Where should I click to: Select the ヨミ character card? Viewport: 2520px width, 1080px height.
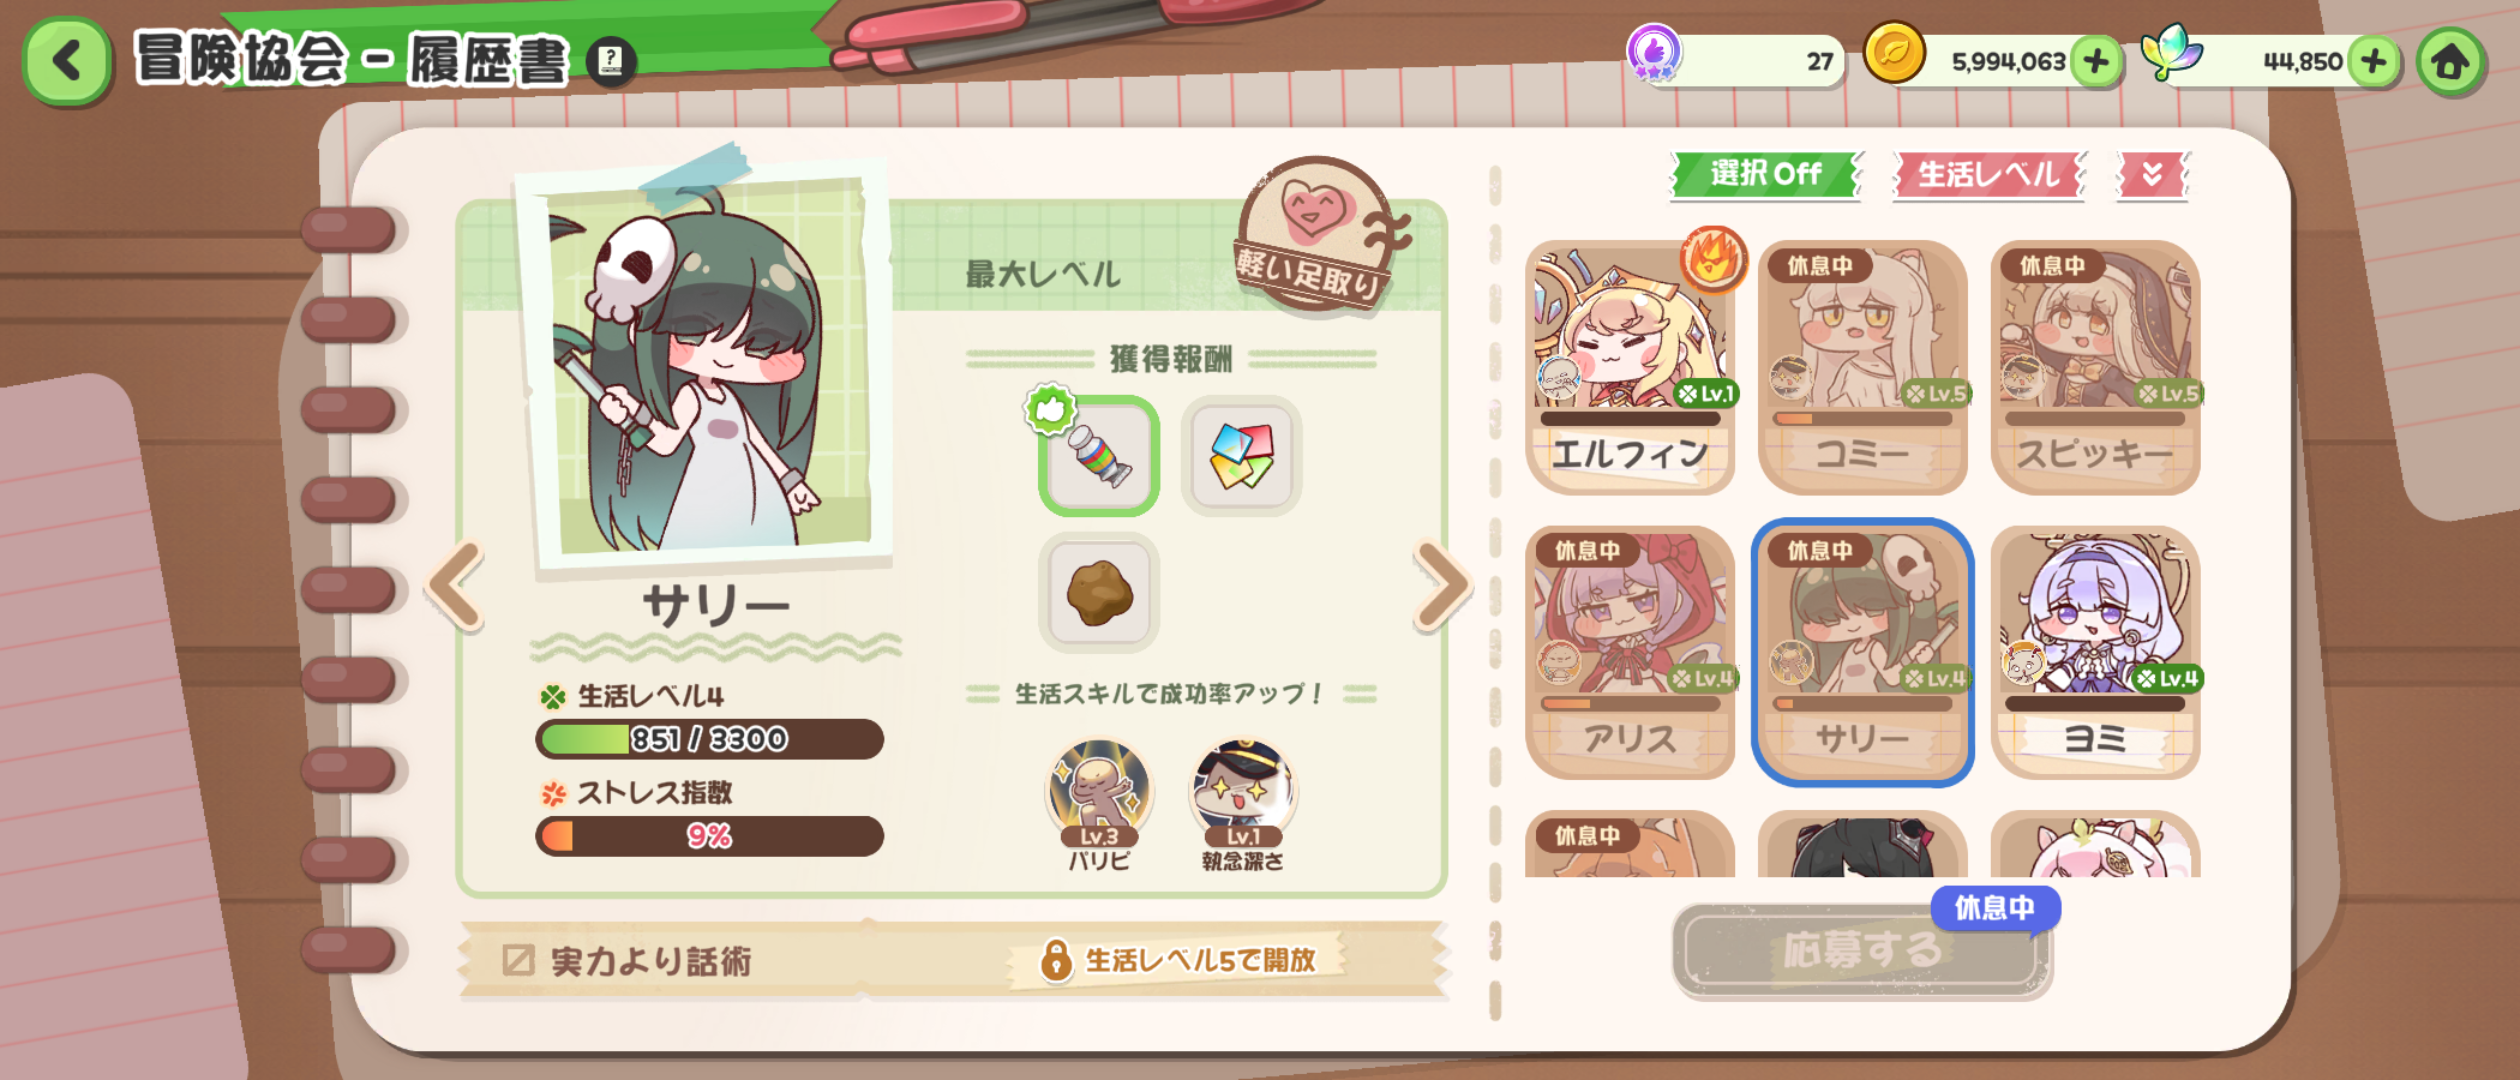click(2095, 652)
